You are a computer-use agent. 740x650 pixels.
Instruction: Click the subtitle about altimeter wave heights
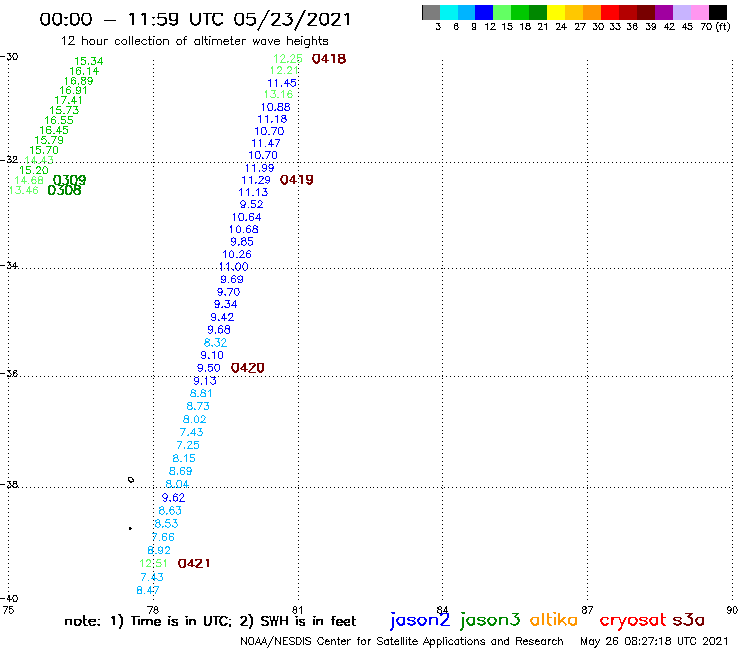click(194, 41)
